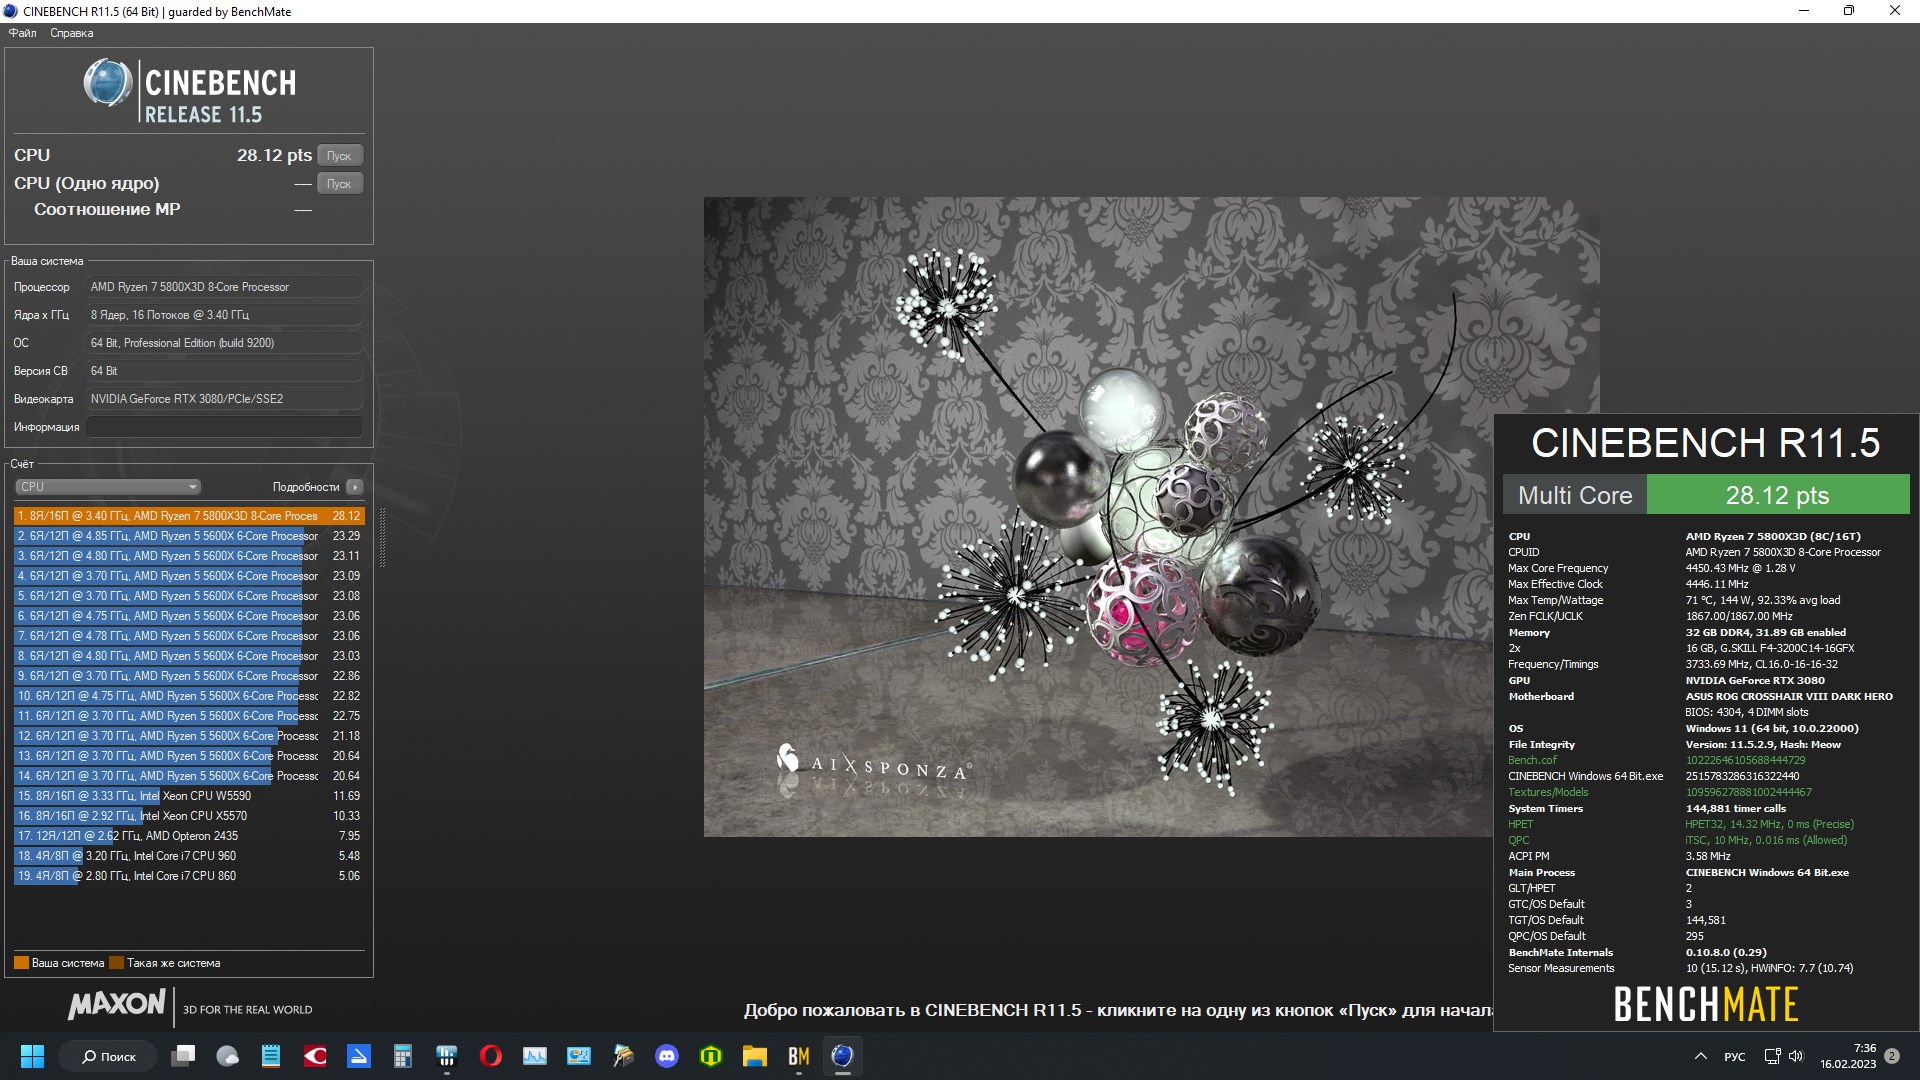The height and width of the screenshot is (1080, 1920).
Task: Open network settings tray icon
Action: coord(1772,1056)
